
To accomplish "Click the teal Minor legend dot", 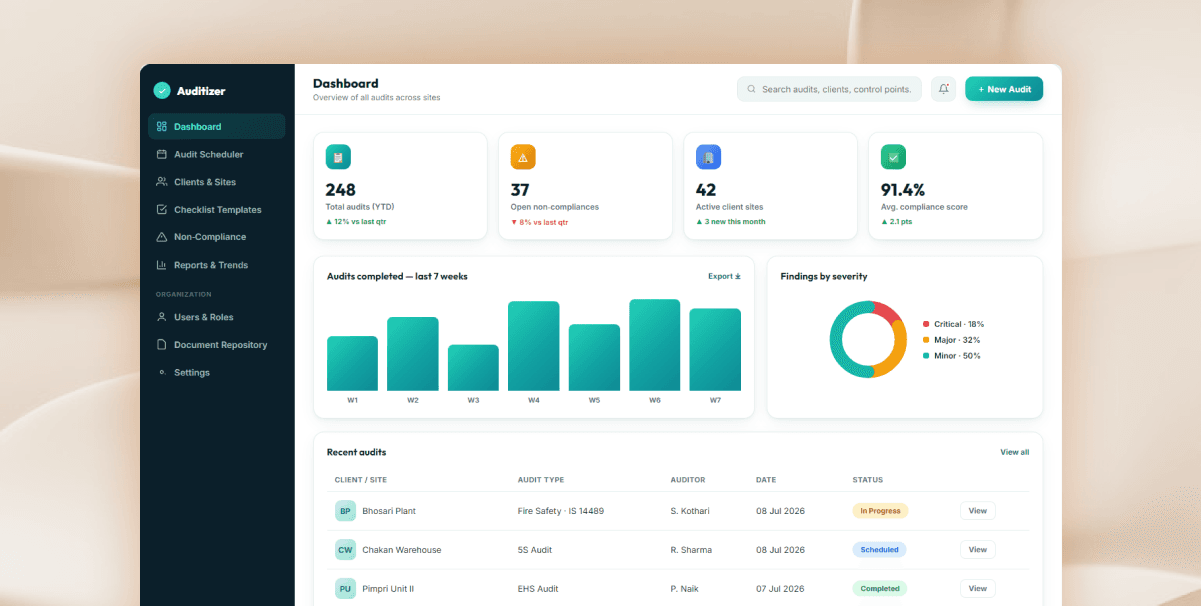I will (926, 356).
